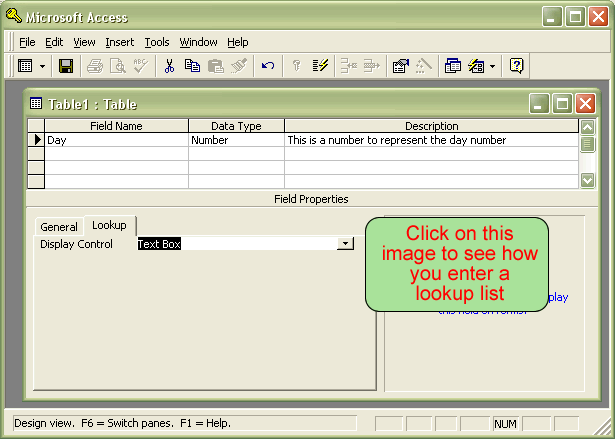
Task: Click the Display Control Text Box field
Action: pyautogui.click(x=237, y=244)
